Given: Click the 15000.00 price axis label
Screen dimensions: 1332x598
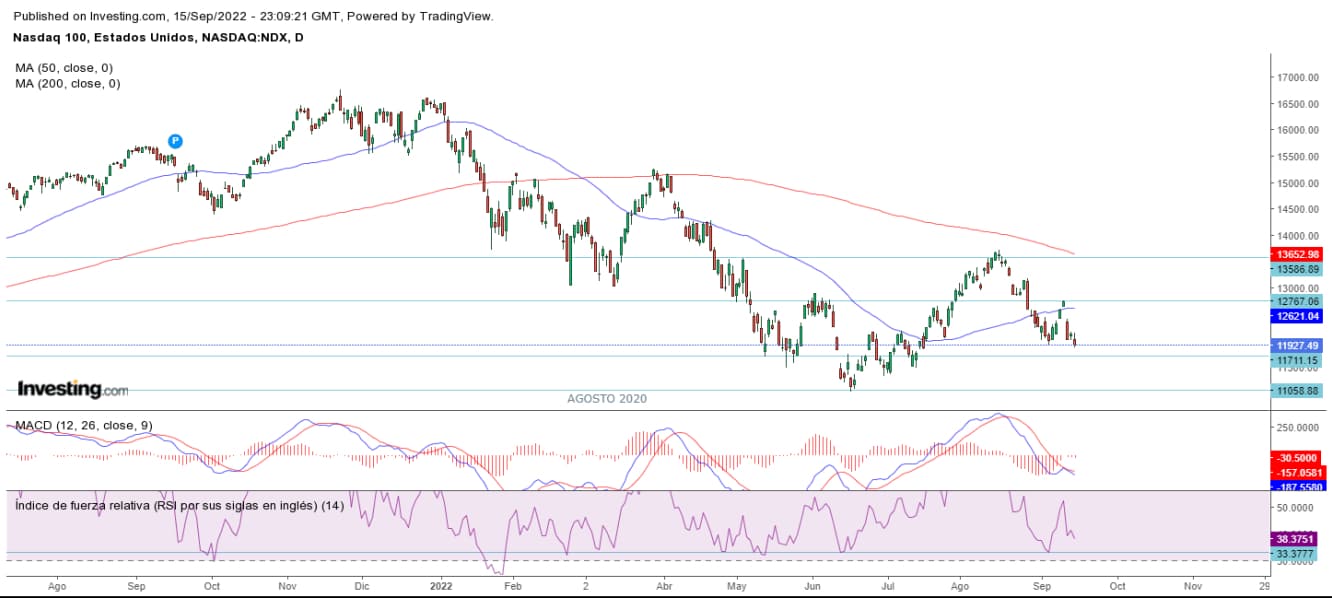Looking at the screenshot, I should (x=1296, y=184).
